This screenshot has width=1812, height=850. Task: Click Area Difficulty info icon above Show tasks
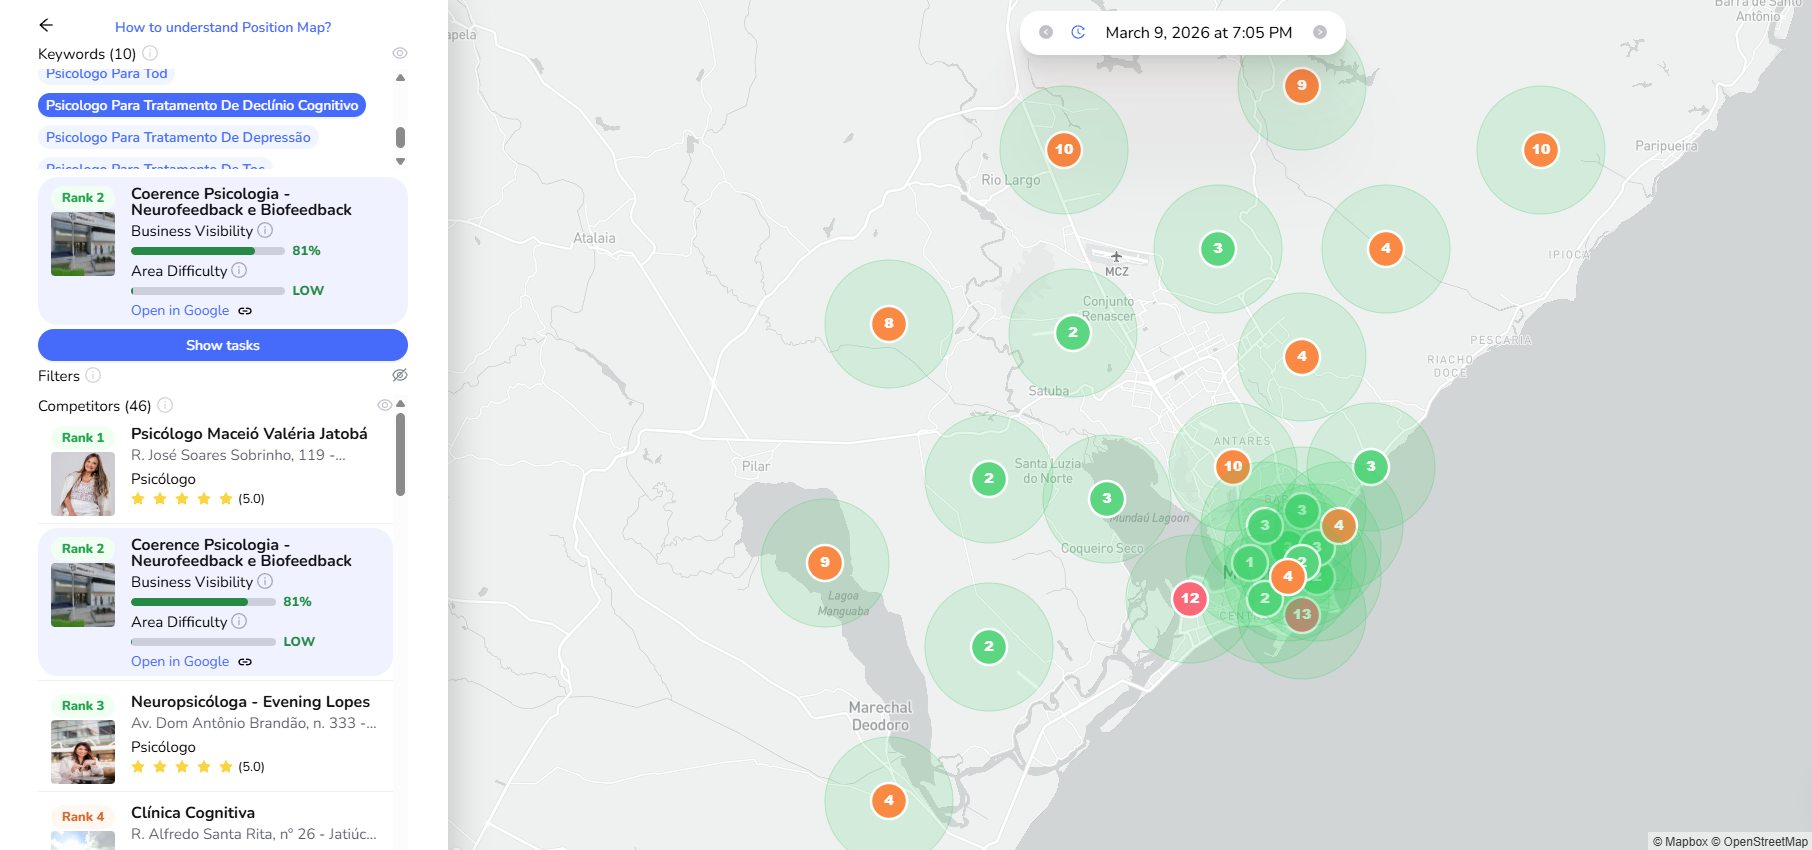(x=239, y=270)
